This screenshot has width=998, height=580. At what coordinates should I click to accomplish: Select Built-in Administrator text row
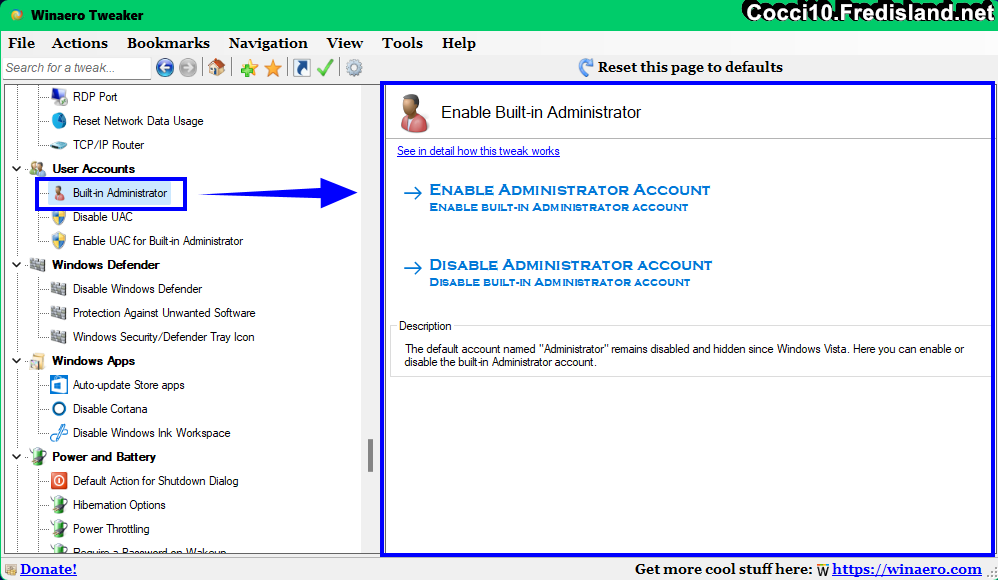120,193
